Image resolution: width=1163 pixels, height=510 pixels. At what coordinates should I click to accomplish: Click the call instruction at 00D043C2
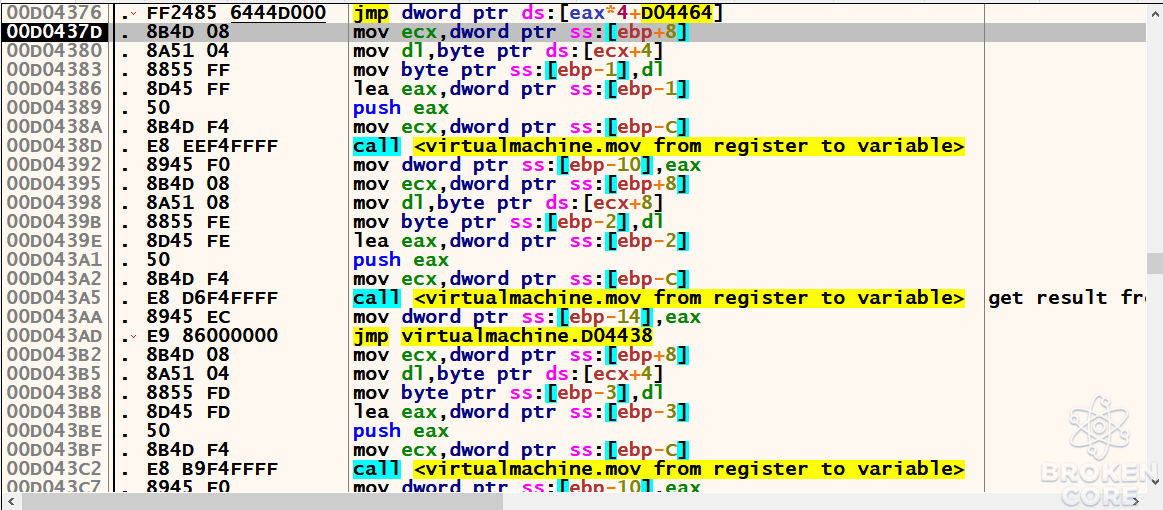(x=659, y=468)
